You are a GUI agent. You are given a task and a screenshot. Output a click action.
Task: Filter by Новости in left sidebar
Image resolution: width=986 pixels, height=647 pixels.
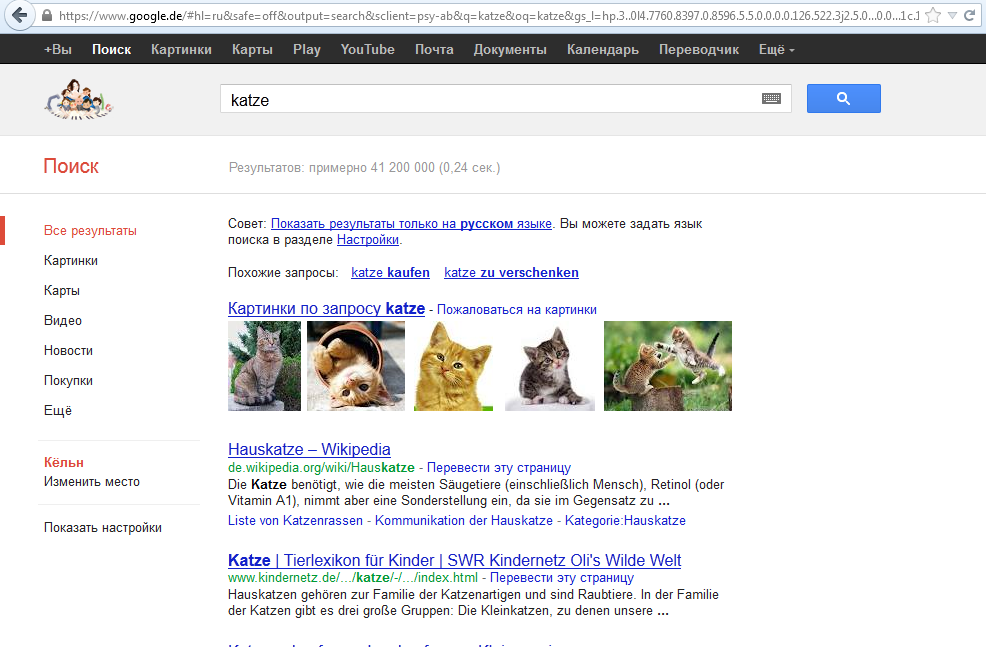[69, 350]
